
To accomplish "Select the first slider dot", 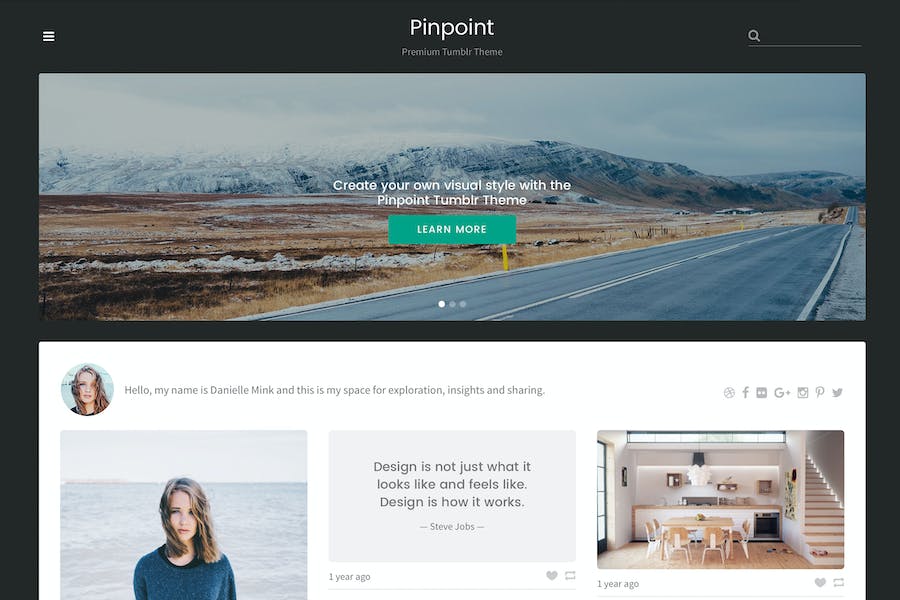I will tap(441, 304).
